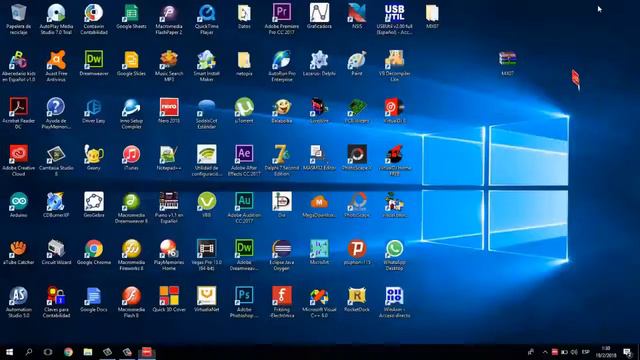Open the volume control in the tray

click(574, 352)
